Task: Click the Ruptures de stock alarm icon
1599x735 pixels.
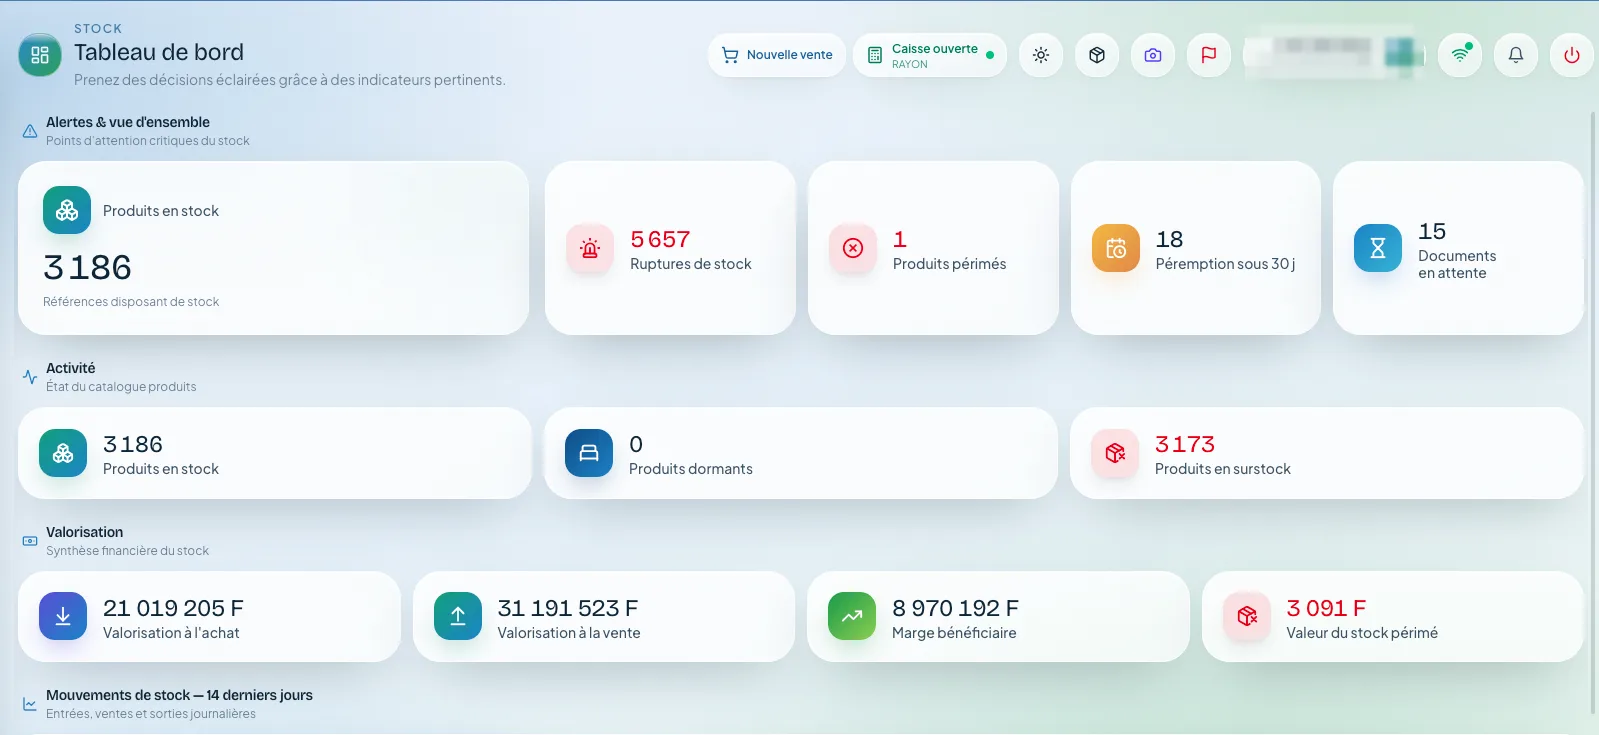Action: pos(590,248)
